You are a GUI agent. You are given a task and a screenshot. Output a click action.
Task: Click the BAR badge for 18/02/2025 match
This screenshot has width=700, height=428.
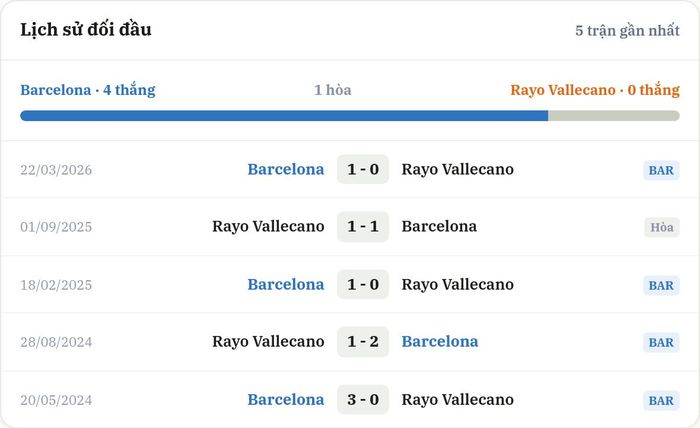tap(661, 285)
